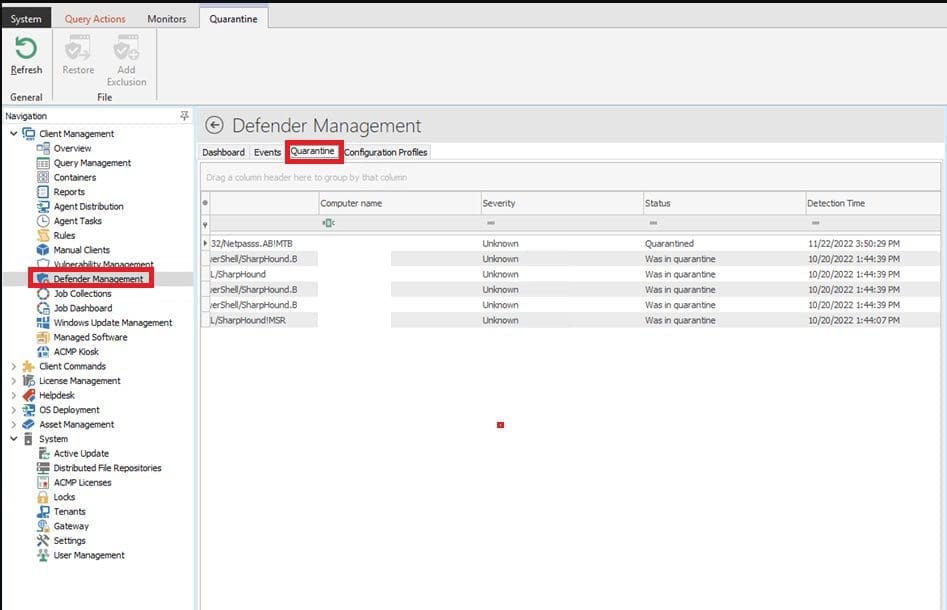Viewport: 947px width, 610px height.
Task: Click detection time 10/20/2022 1:44:07 PM
Action: tap(853, 320)
